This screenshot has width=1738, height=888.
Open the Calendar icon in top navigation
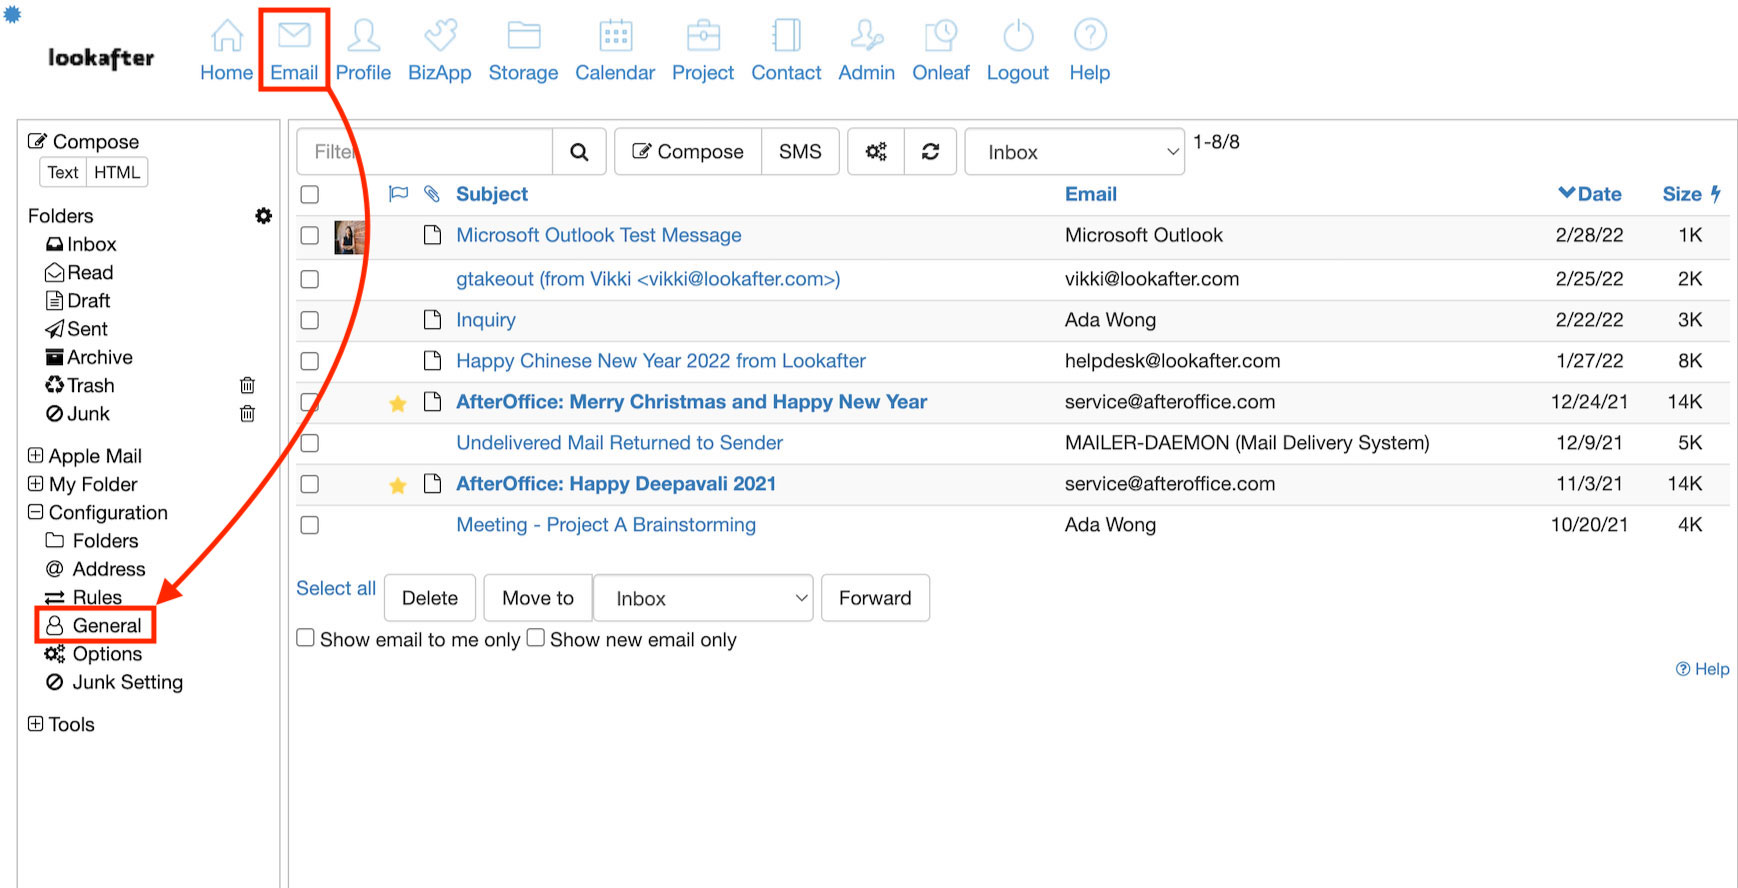(x=615, y=36)
